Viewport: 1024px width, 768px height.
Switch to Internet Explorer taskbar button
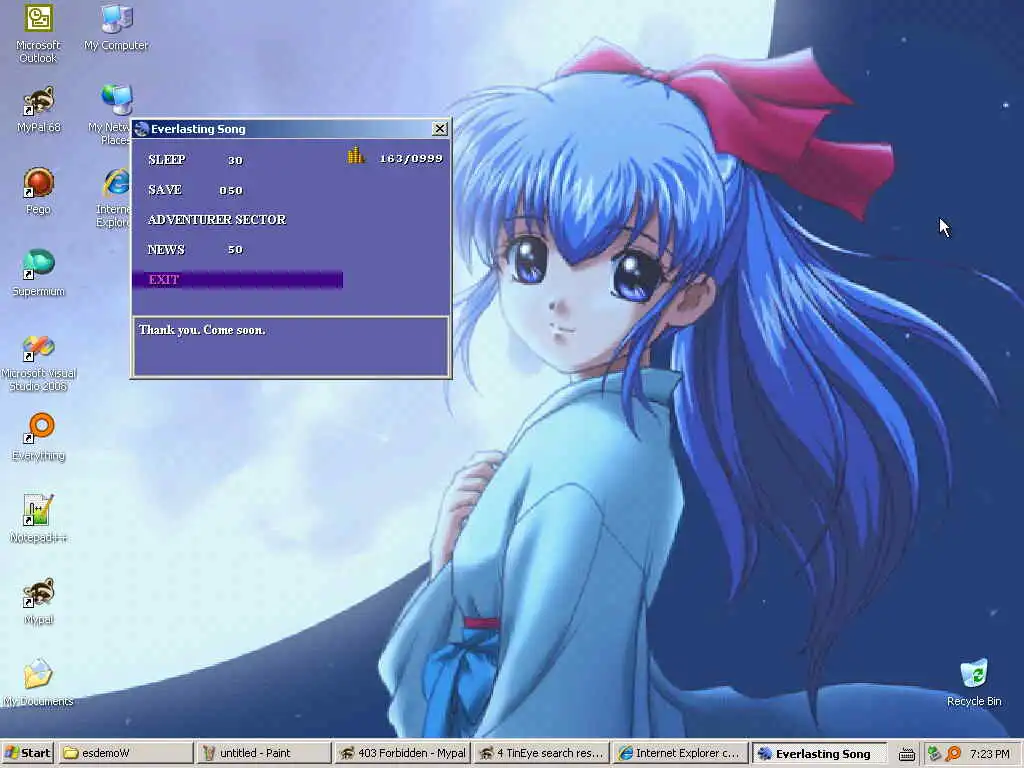[x=679, y=753]
